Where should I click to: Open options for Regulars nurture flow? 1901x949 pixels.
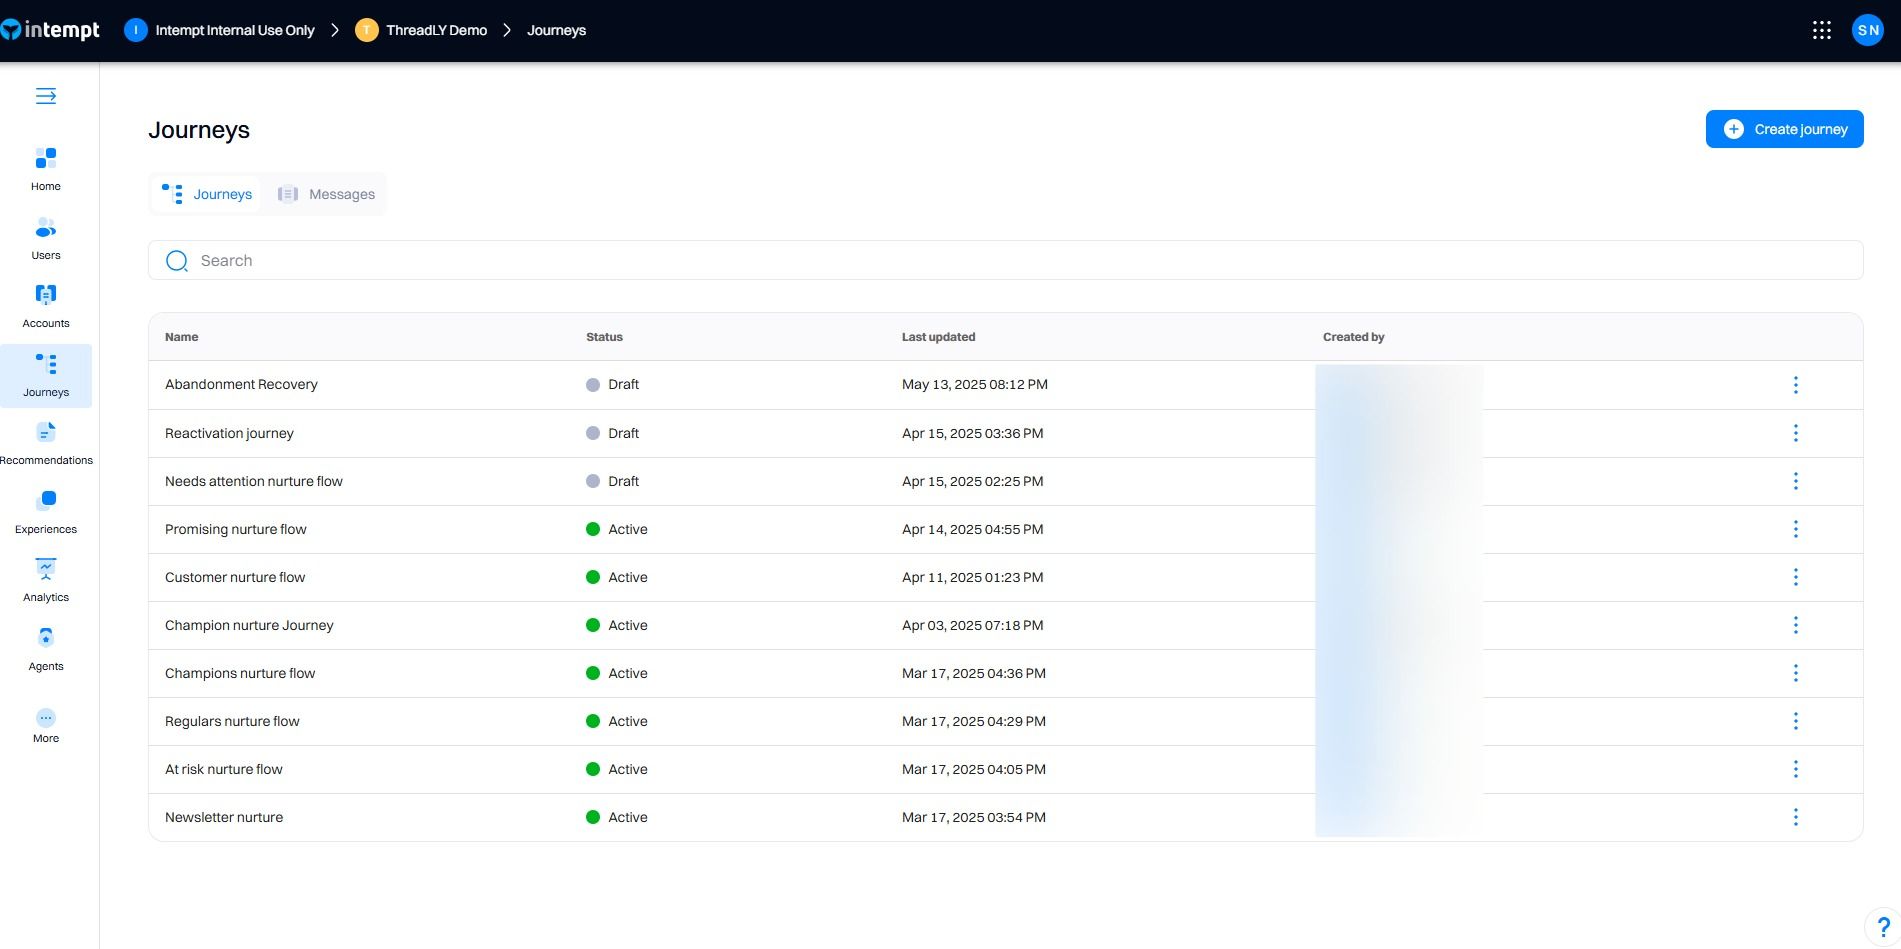1796,721
